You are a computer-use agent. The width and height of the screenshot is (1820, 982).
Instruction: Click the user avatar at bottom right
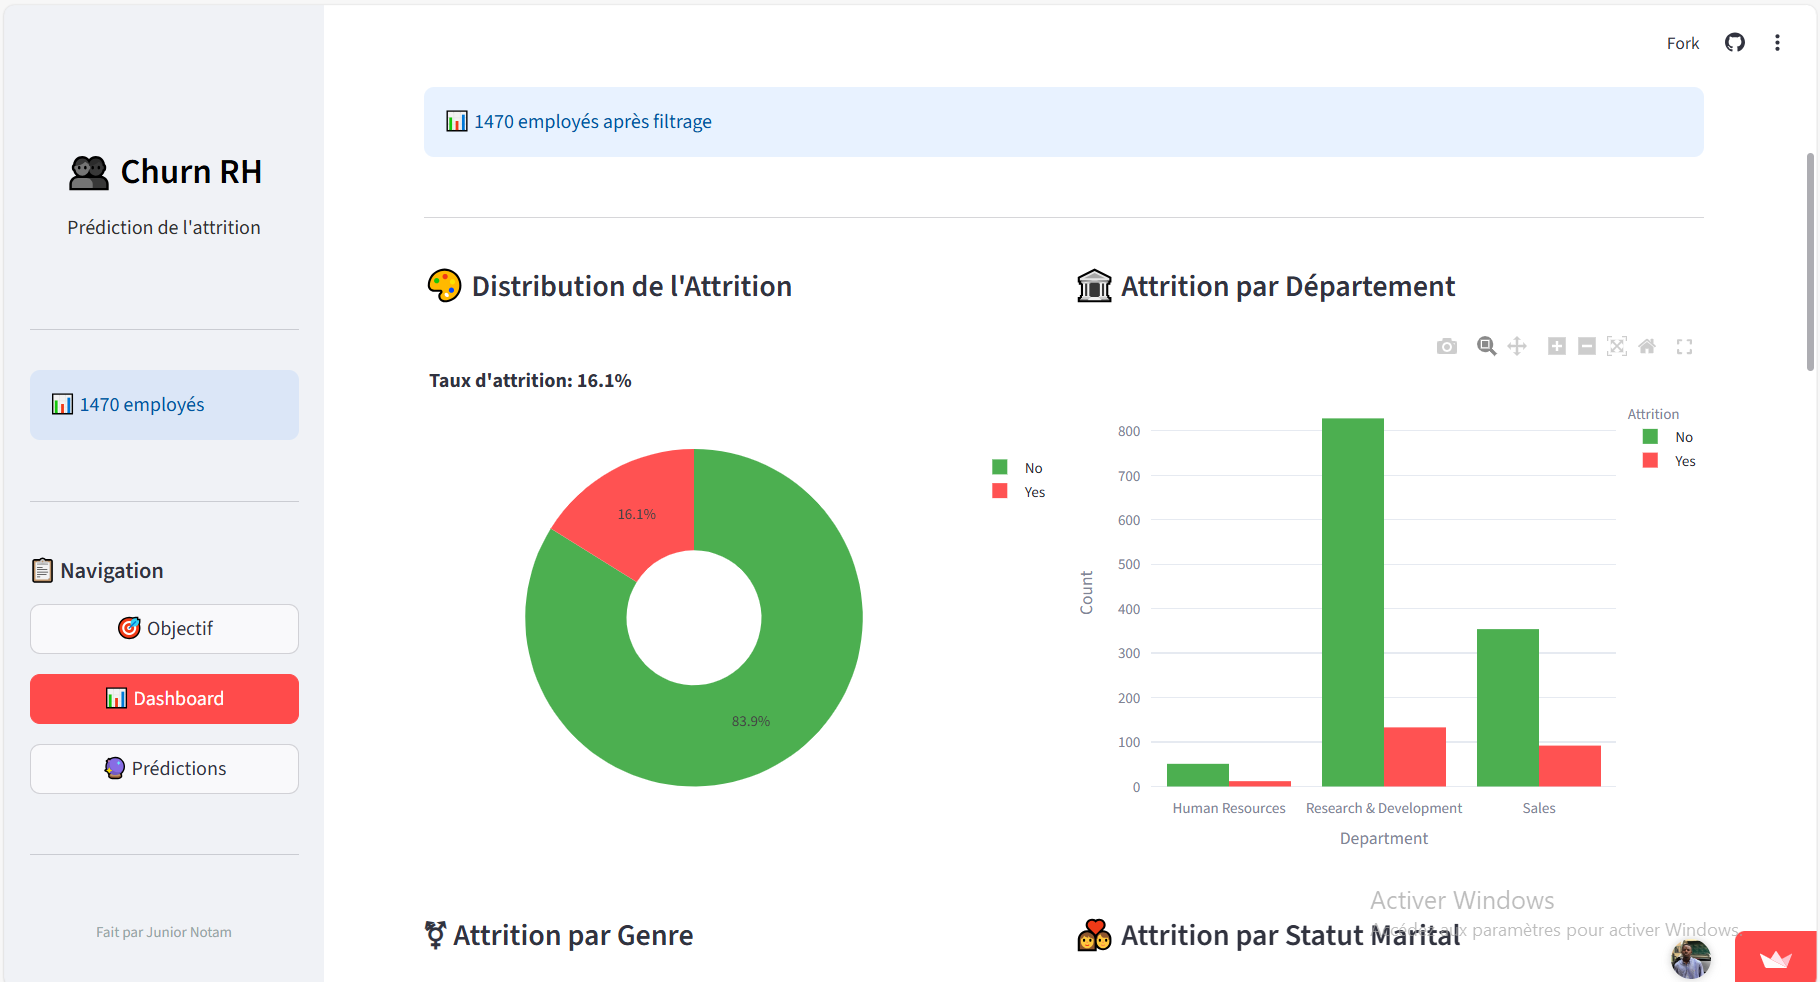pyautogui.click(x=1690, y=959)
